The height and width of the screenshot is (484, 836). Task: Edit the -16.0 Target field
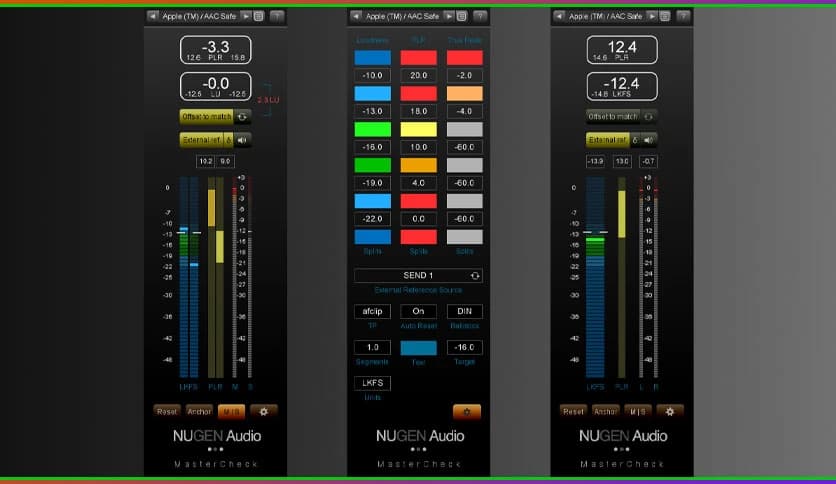[464, 347]
